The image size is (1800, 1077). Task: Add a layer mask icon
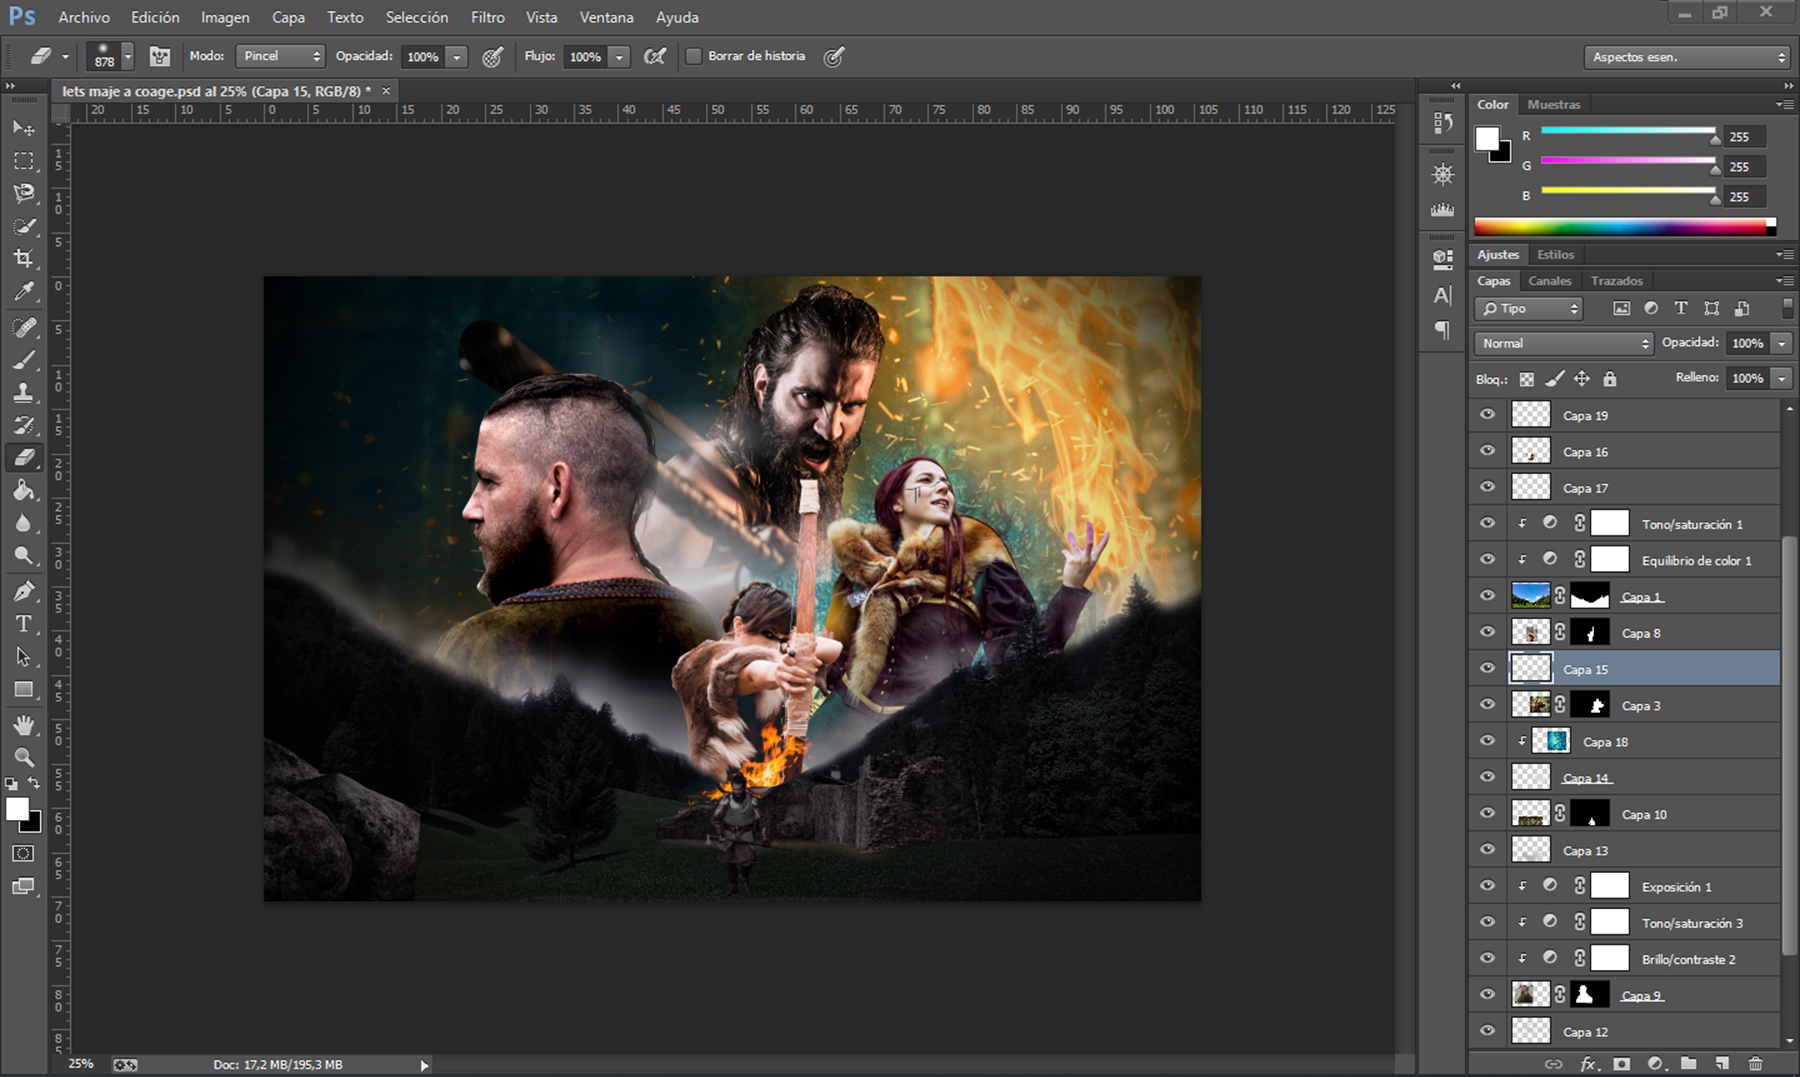(x=1622, y=1064)
